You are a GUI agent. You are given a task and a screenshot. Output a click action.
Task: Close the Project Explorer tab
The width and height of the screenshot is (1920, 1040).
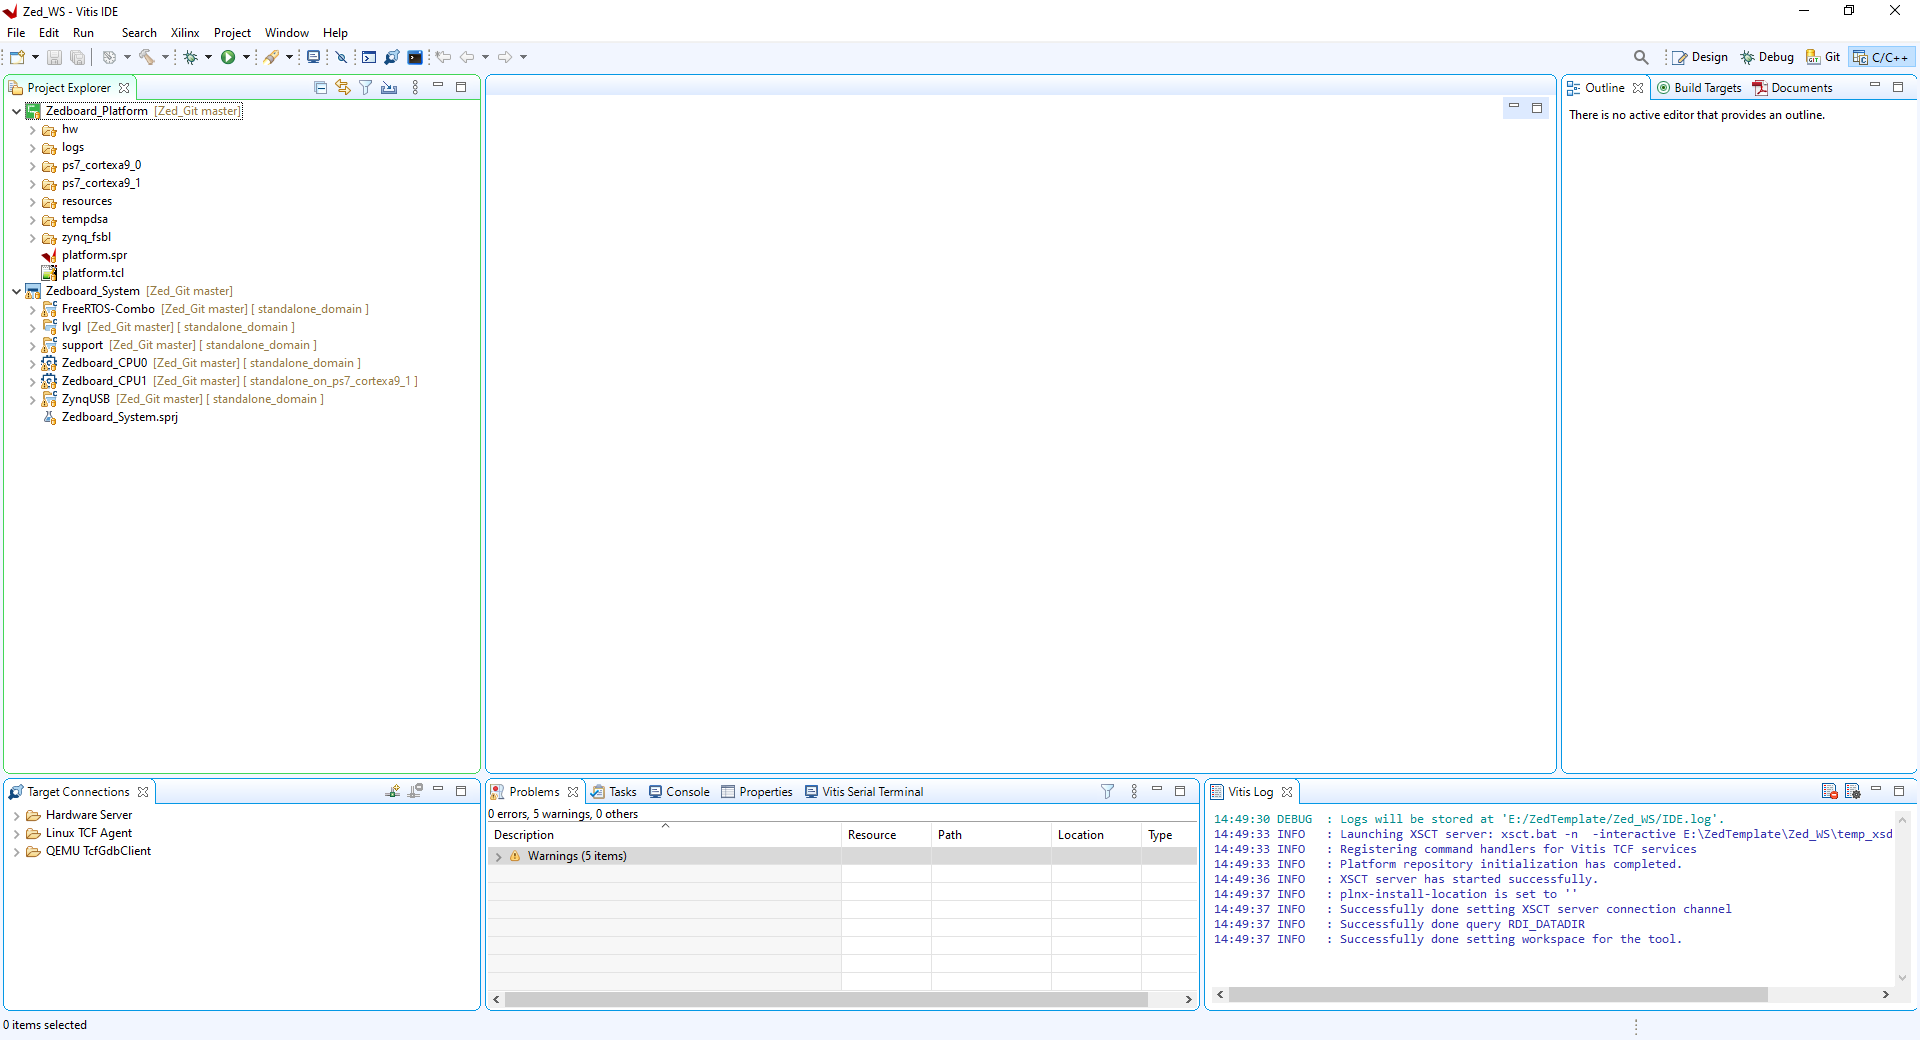point(124,88)
